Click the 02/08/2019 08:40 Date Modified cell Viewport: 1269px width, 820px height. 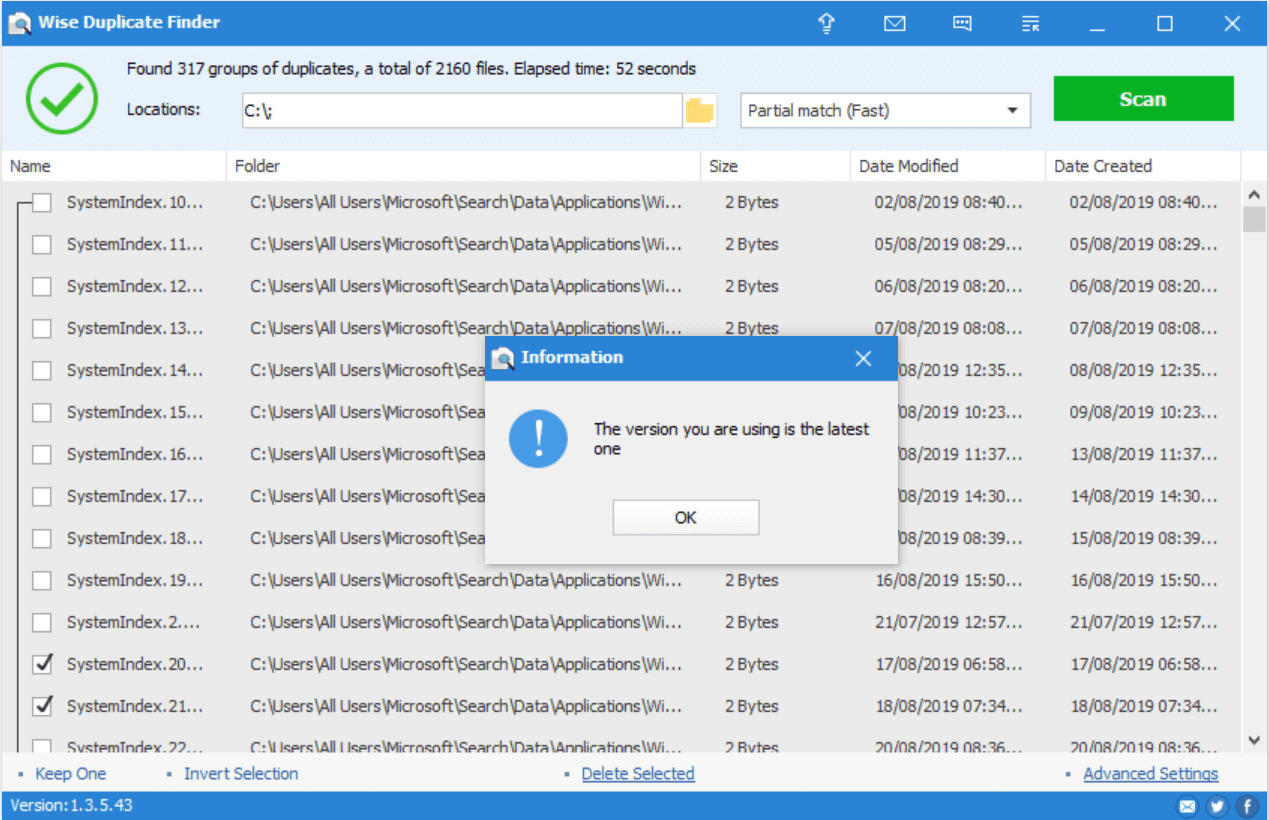tap(949, 203)
